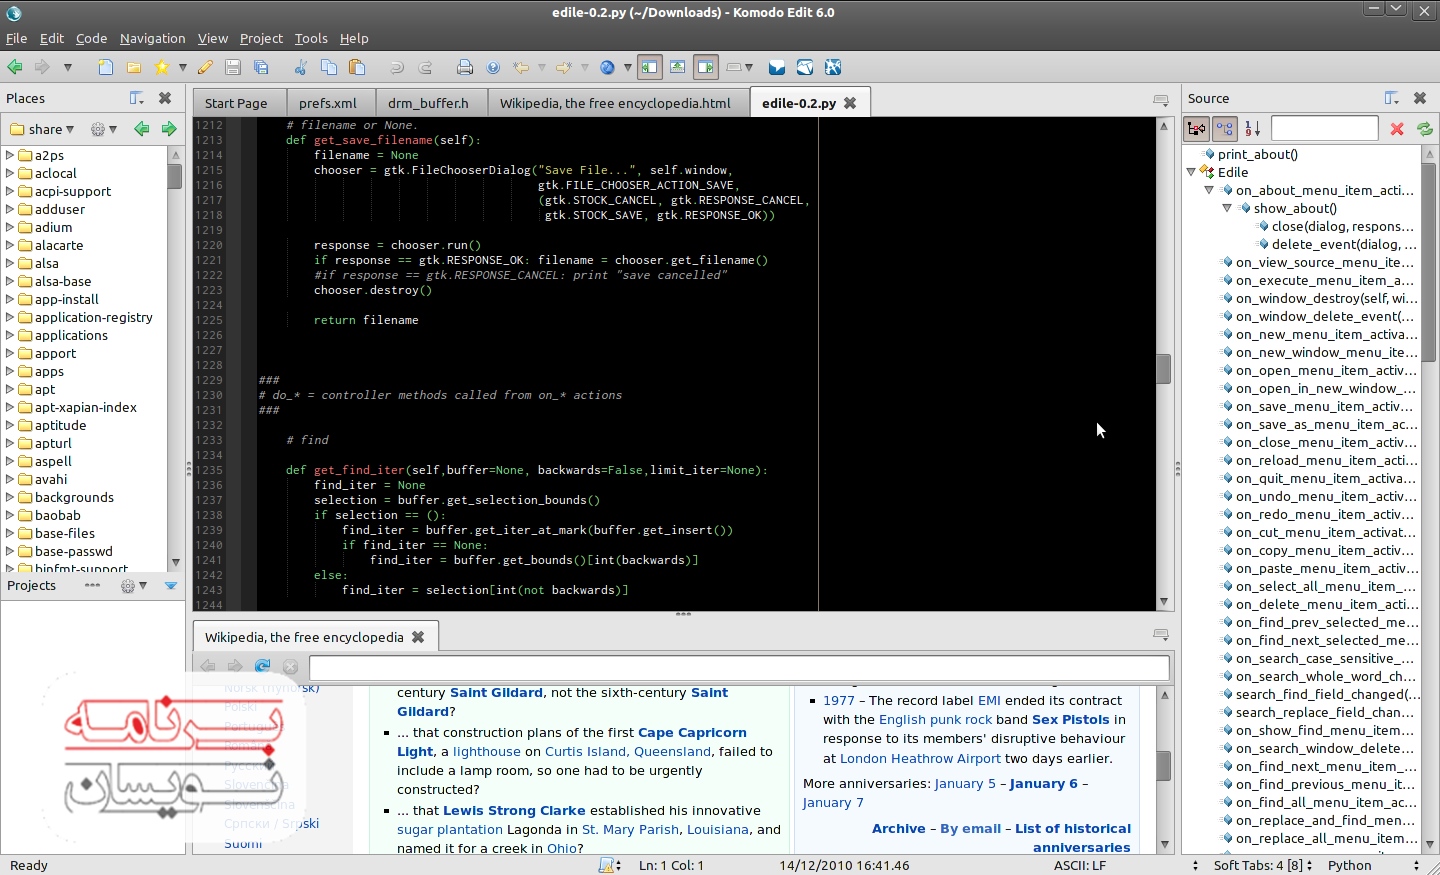Toggle the bottom pane visibility icon
This screenshot has height=875, width=1440.
tap(678, 67)
